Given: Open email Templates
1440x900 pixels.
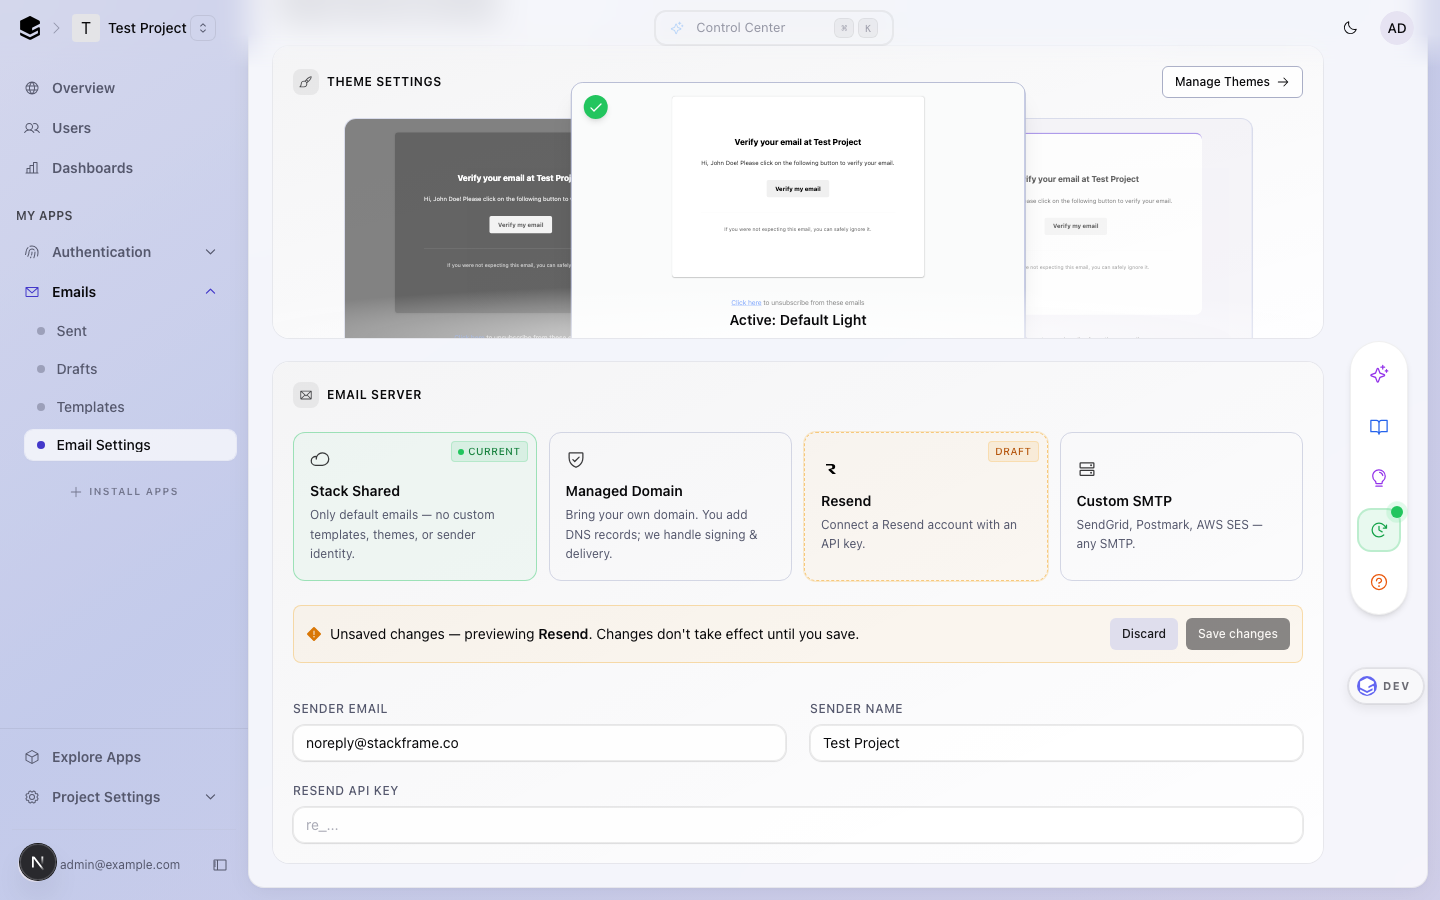Looking at the screenshot, I should coord(130,407).
